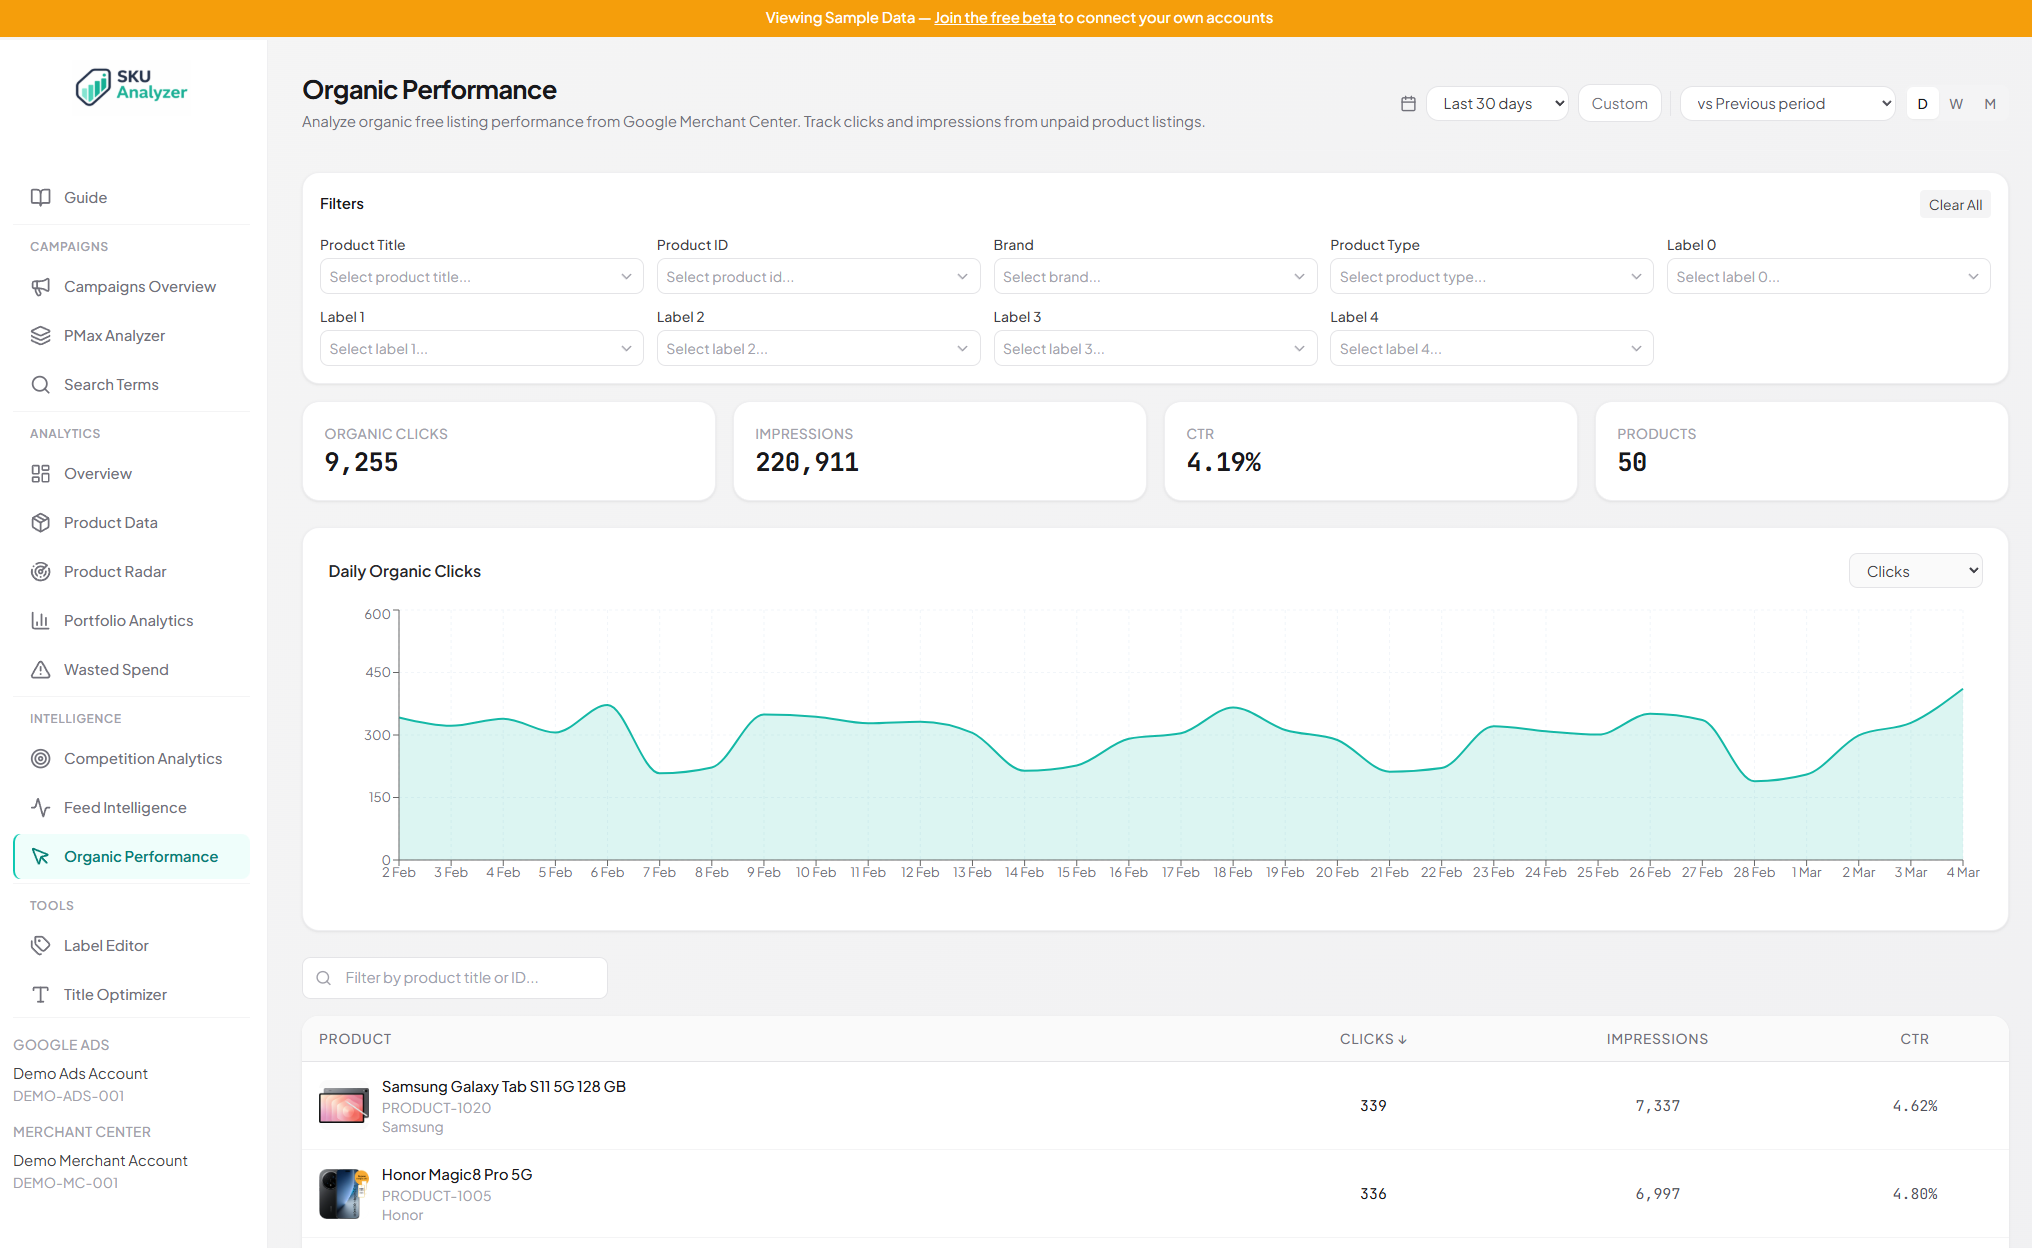
Task: Follow the Join the free beta link
Action: tap(994, 18)
